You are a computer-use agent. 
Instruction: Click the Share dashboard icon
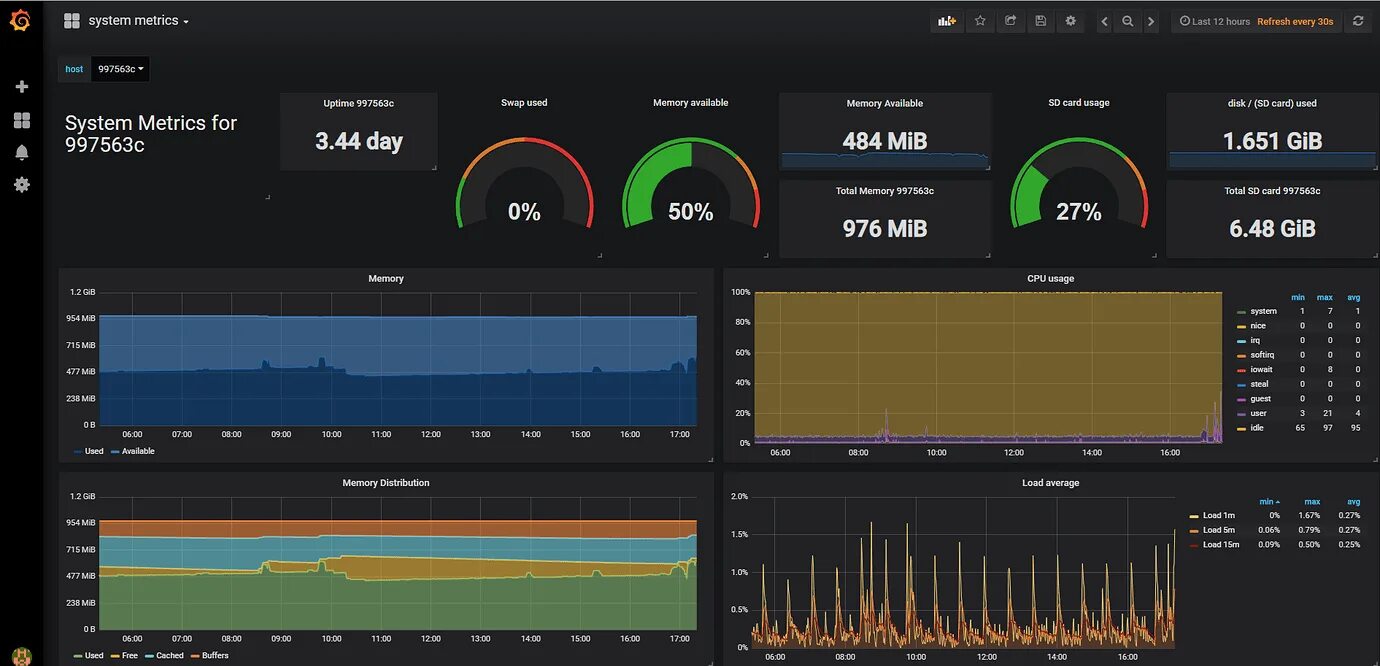click(1010, 20)
